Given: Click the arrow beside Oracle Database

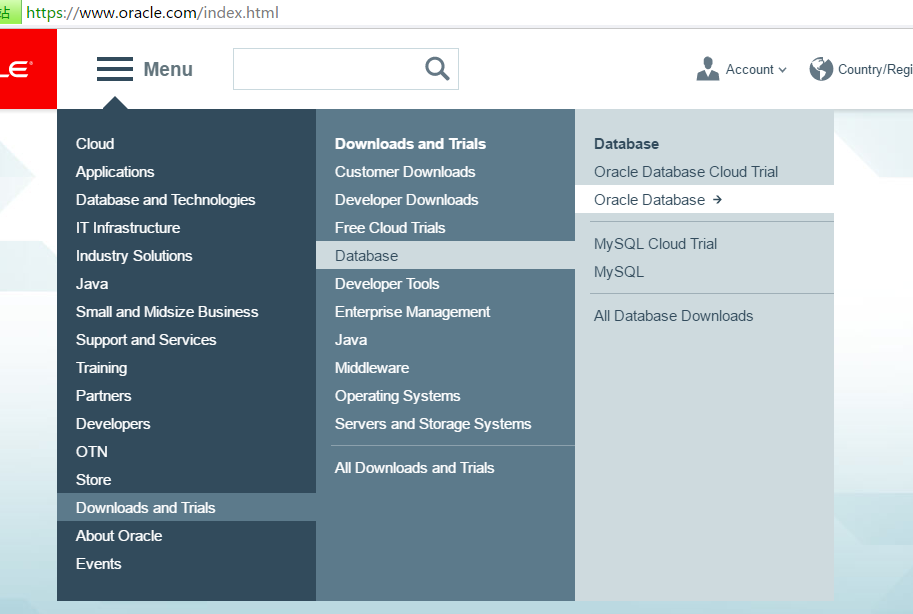Looking at the screenshot, I should (717, 200).
